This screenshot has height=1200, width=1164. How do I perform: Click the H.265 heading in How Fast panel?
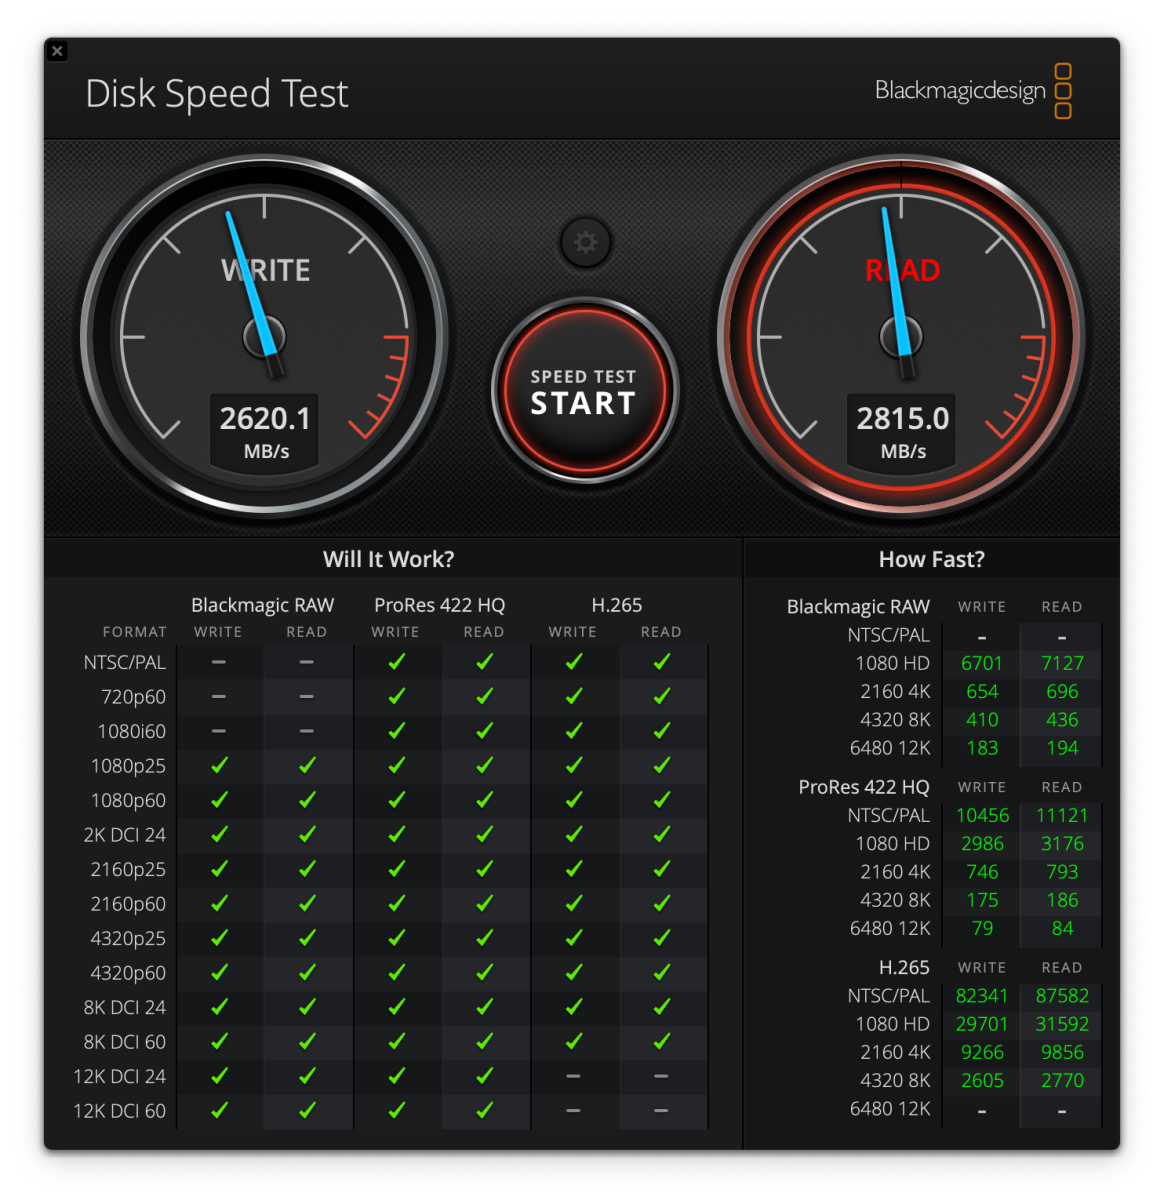click(904, 968)
